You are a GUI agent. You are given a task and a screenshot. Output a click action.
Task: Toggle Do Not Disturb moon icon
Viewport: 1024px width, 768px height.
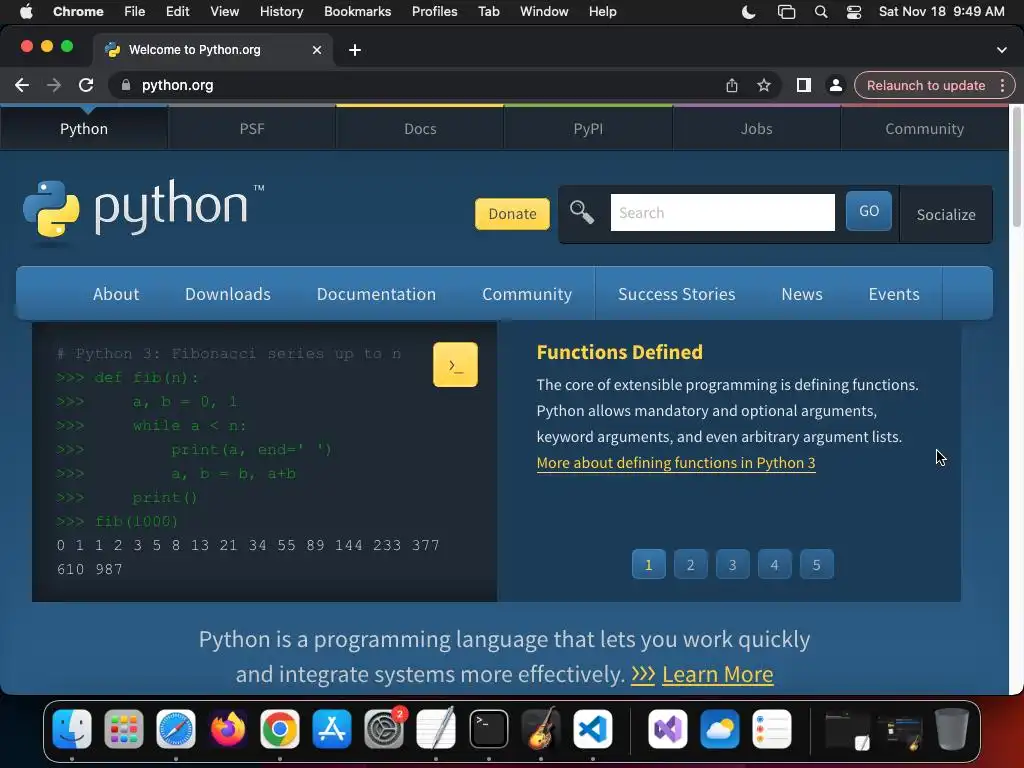[x=749, y=12]
